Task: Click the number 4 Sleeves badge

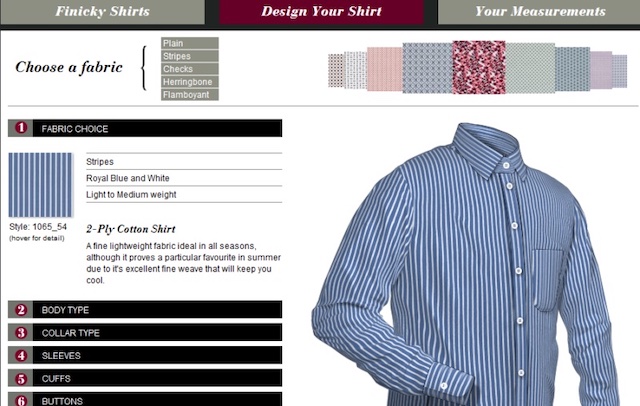Action: pyautogui.click(x=21, y=355)
